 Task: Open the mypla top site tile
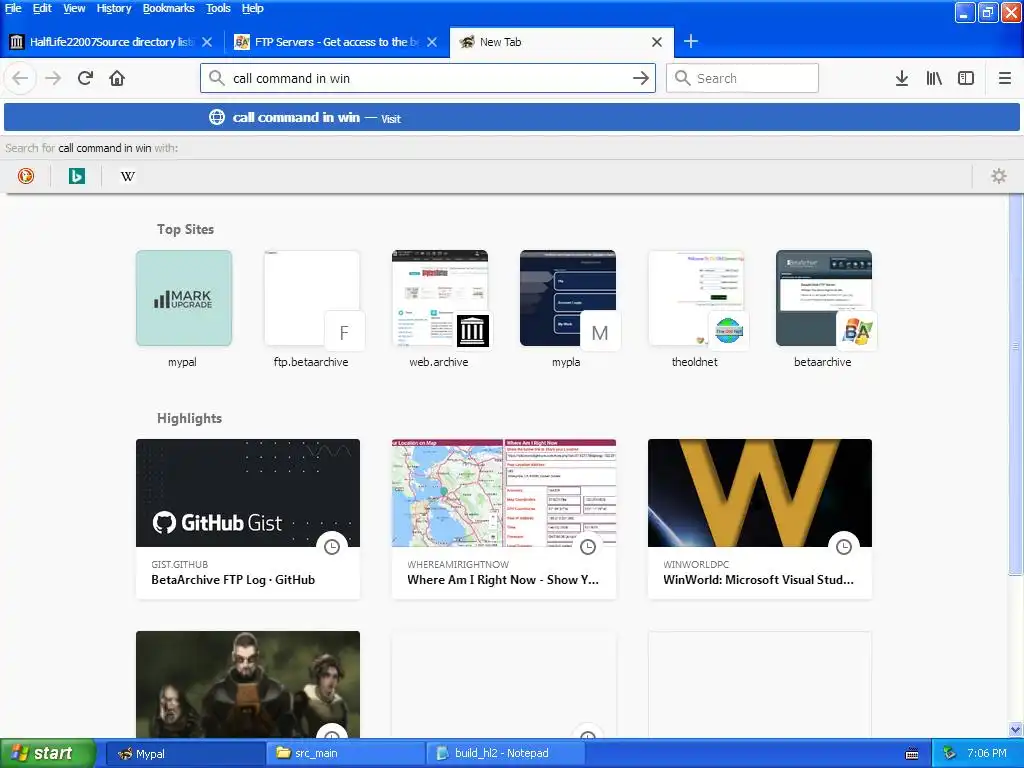[568, 298]
